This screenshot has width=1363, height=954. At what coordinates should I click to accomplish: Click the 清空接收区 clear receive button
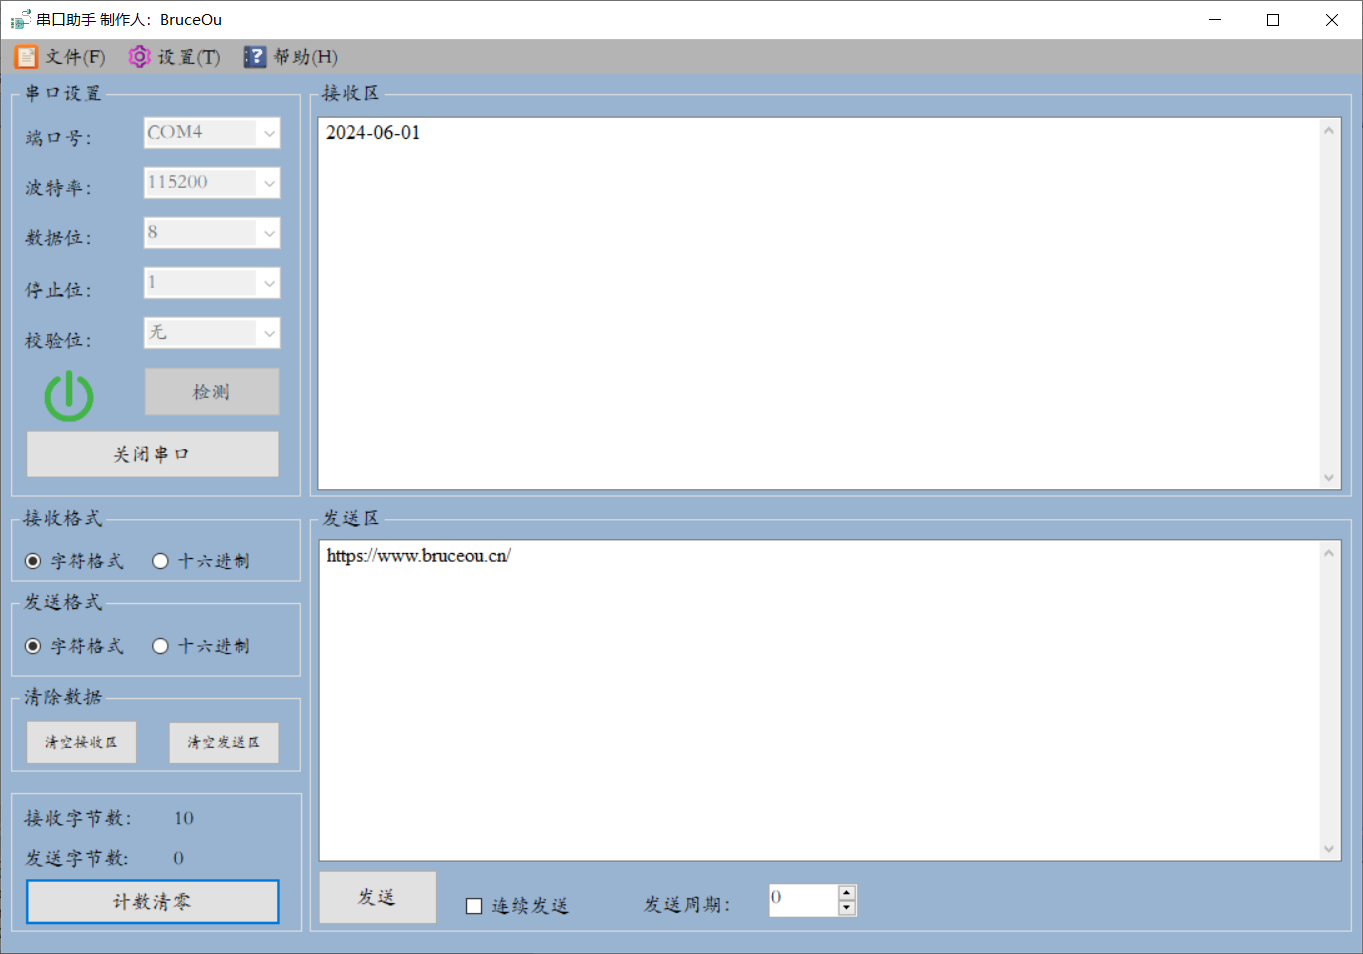pyautogui.click(x=81, y=742)
